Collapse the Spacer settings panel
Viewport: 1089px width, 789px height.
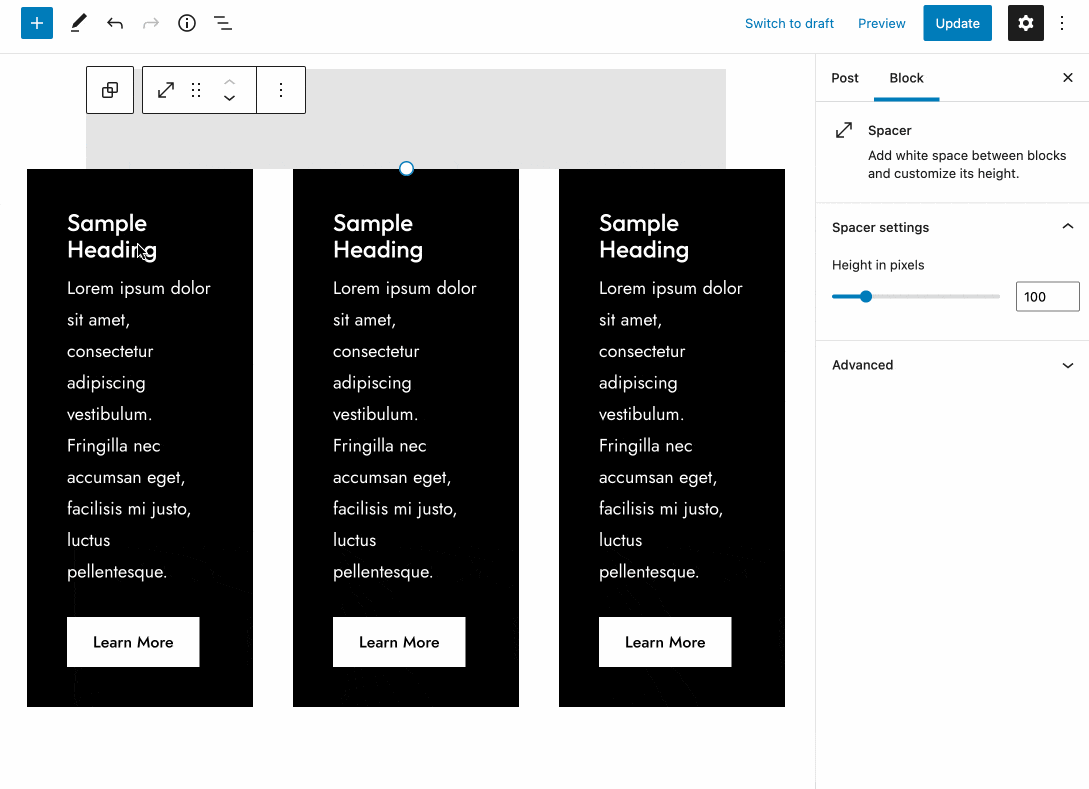pos(1067,227)
